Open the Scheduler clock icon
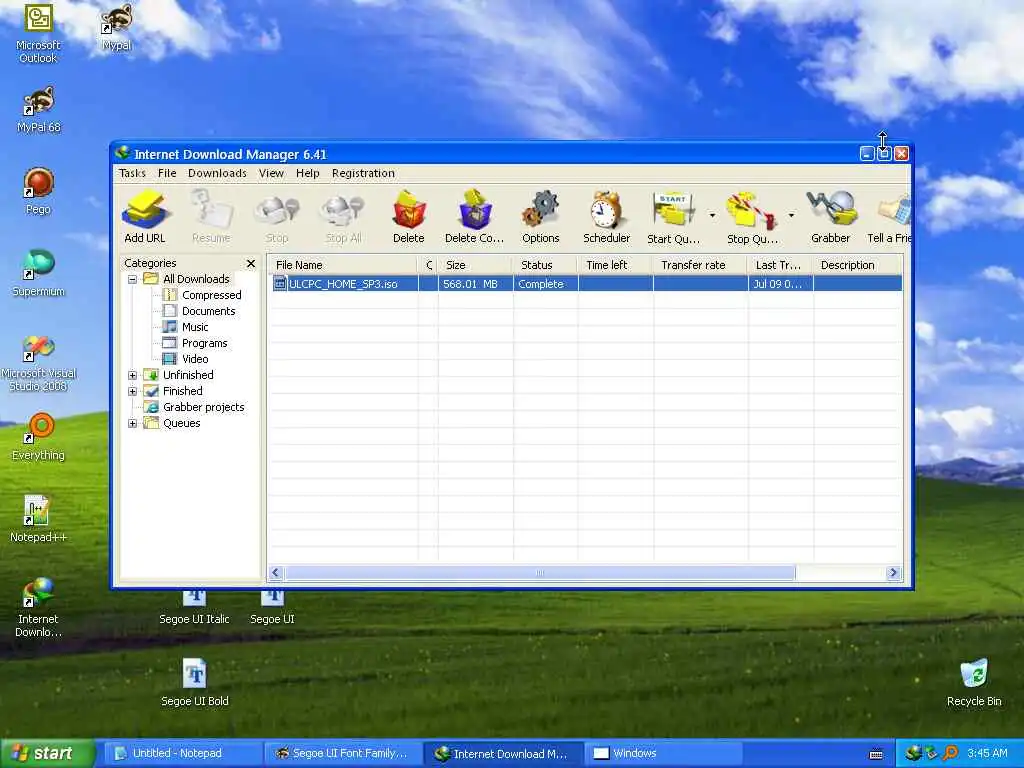 pos(607,217)
